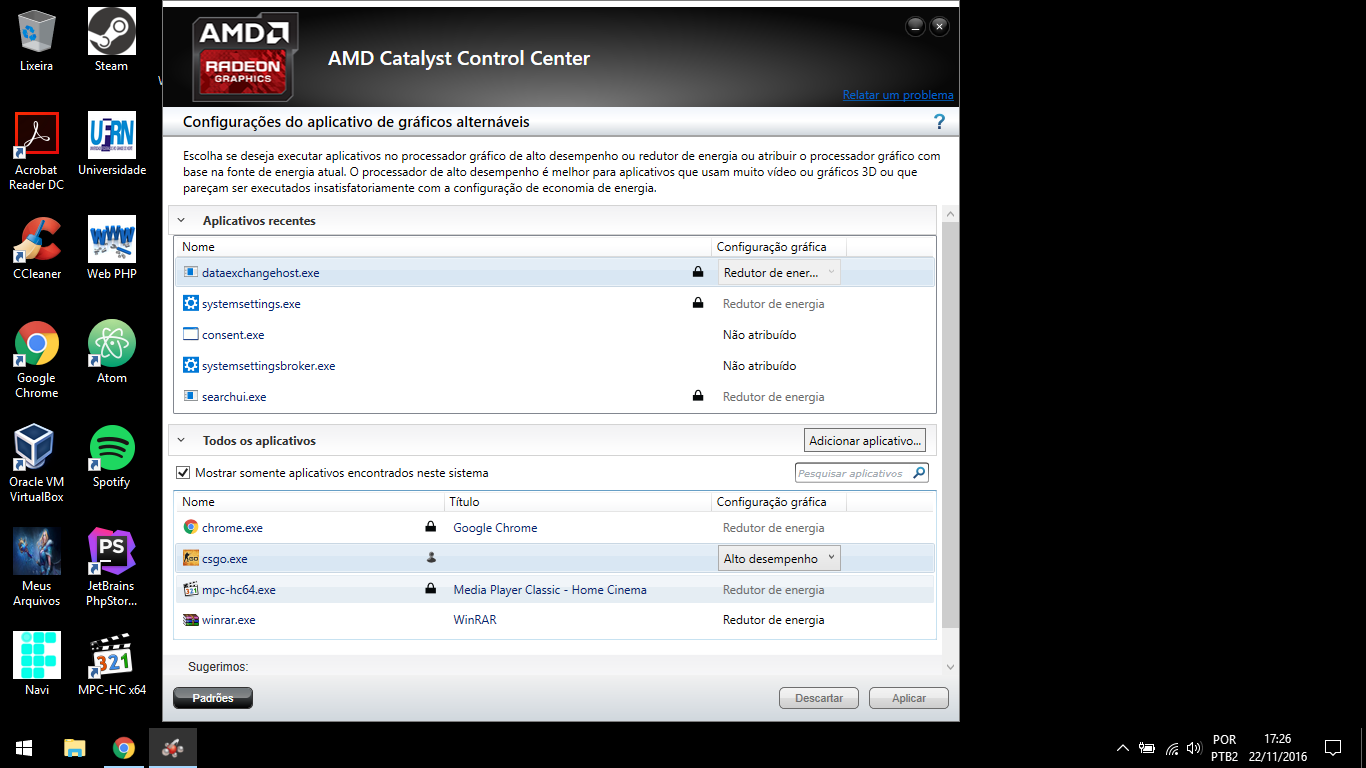Screen dimensions: 1366x768
Task: Show hidden system tray icons
Action: (1123, 748)
